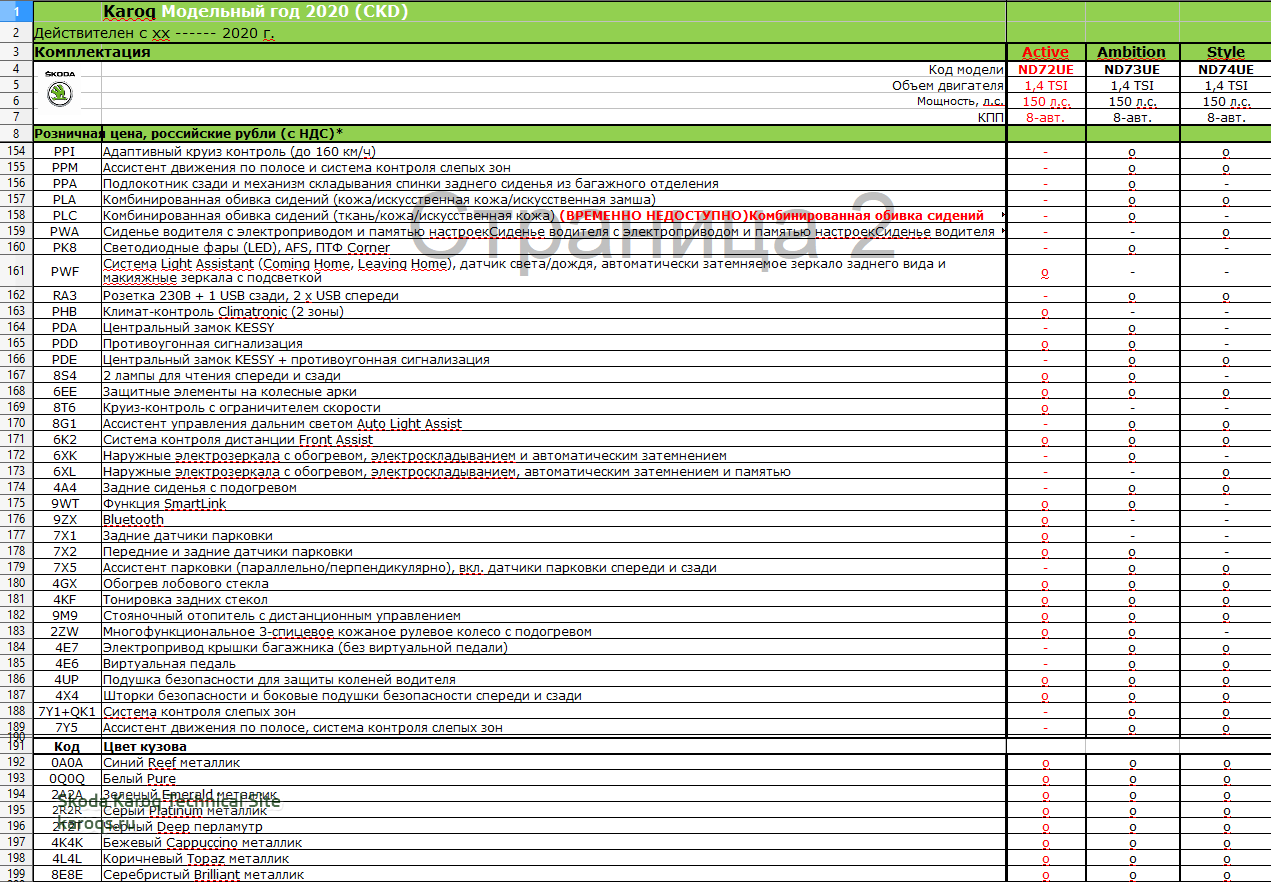
Task: Click 'Задние сиденья с подогревом' cell
Action: pyautogui.click(x=553, y=487)
